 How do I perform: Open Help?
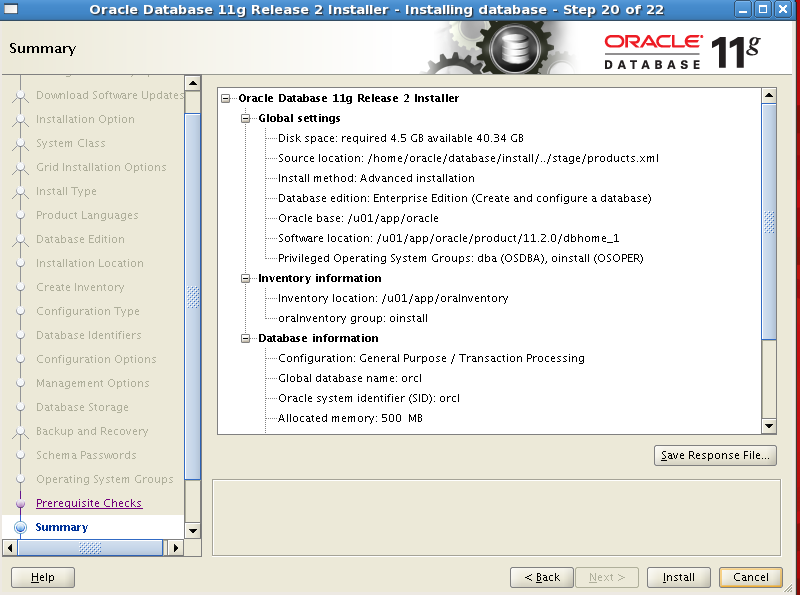(x=43, y=577)
